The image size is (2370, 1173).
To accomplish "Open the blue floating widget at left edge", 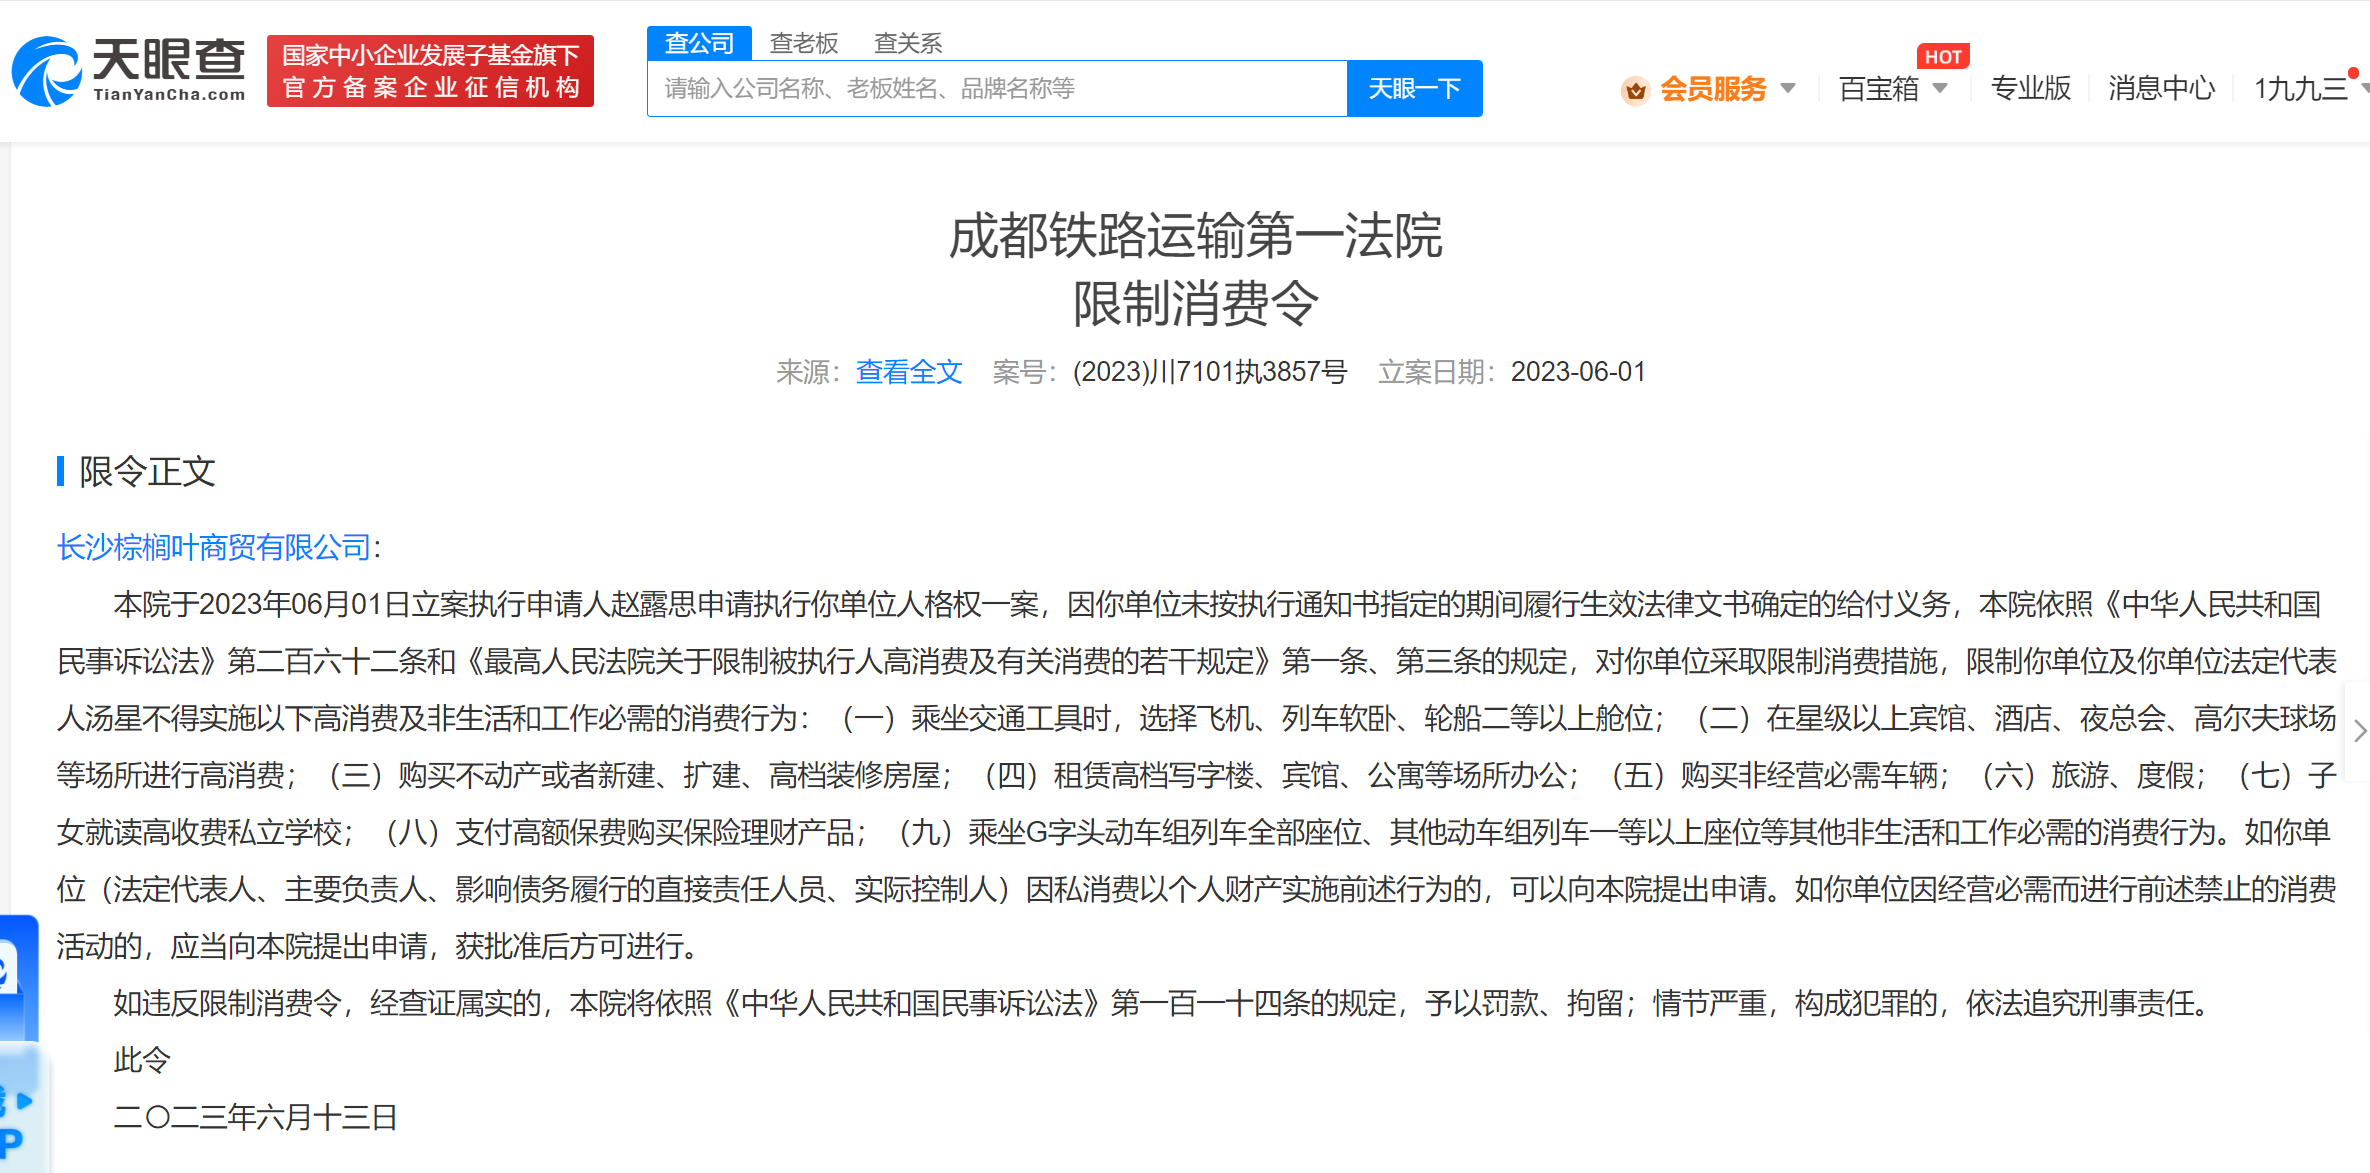I will pyautogui.click(x=18, y=975).
